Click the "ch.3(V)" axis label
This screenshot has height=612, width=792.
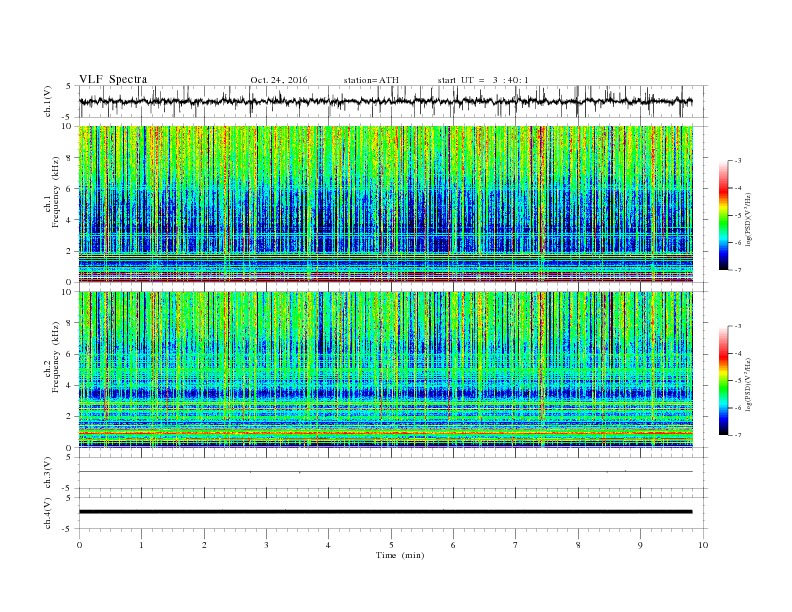[x=48, y=473]
